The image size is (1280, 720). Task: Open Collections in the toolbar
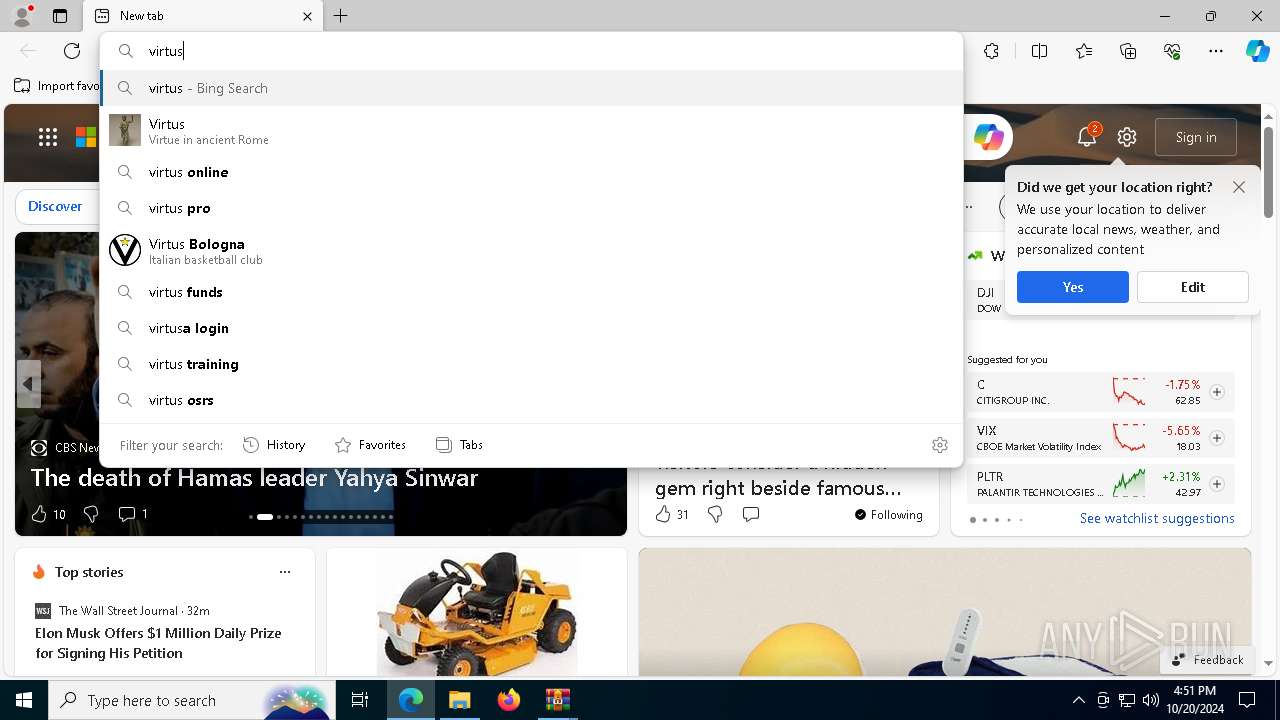point(1128,51)
